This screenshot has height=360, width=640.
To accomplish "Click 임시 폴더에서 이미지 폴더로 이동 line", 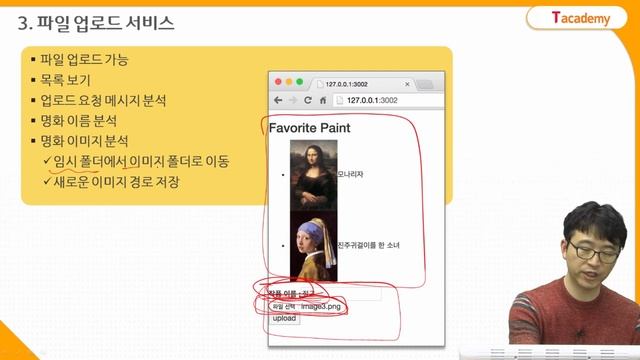I will click(141, 162).
